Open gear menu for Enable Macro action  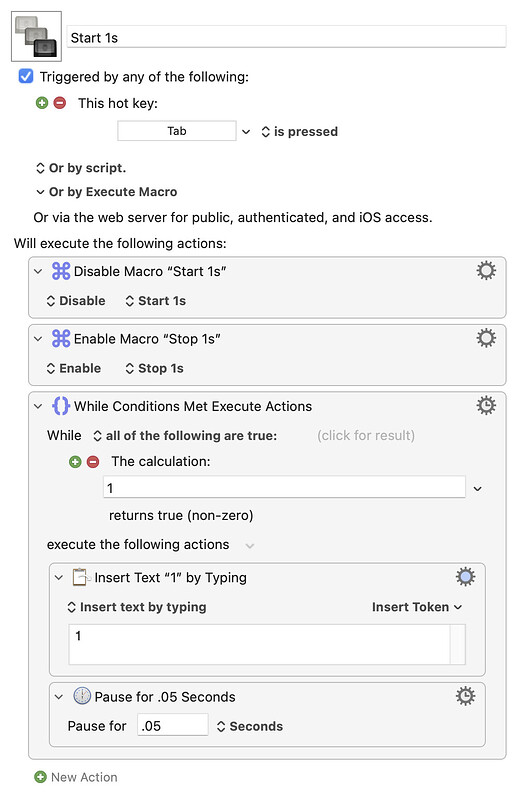(486, 338)
